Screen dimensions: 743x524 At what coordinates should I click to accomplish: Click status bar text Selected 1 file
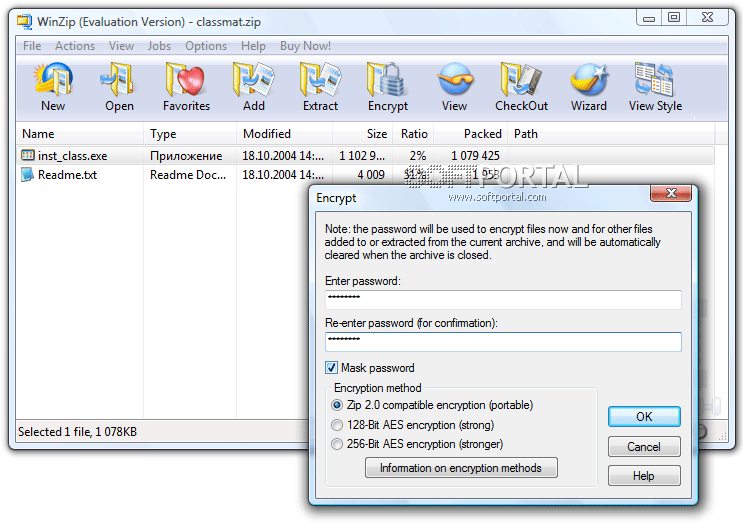pyautogui.click(x=77, y=432)
